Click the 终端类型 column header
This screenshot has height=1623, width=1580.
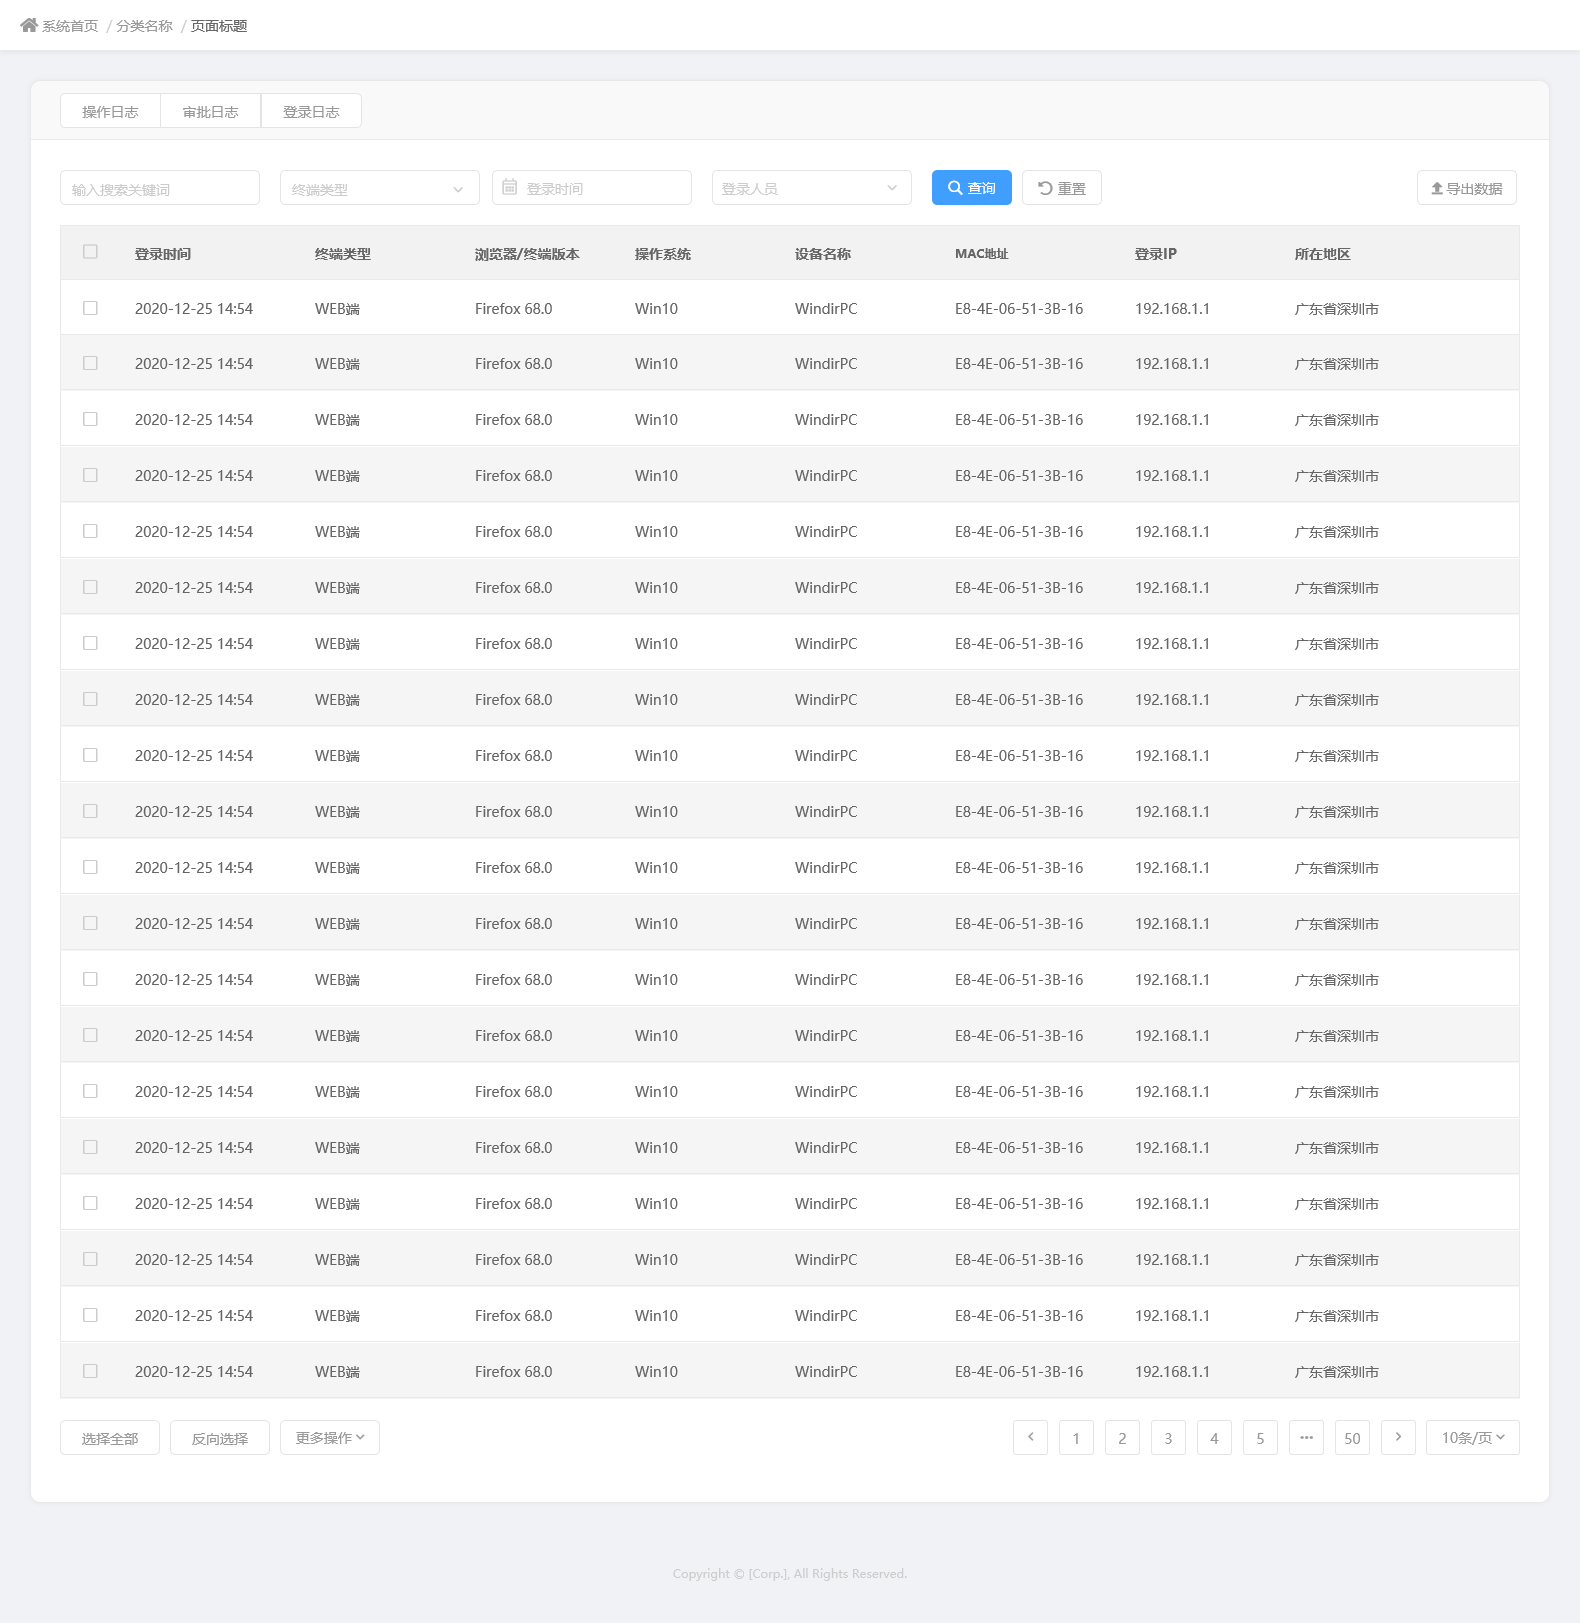tap(343, 254)
